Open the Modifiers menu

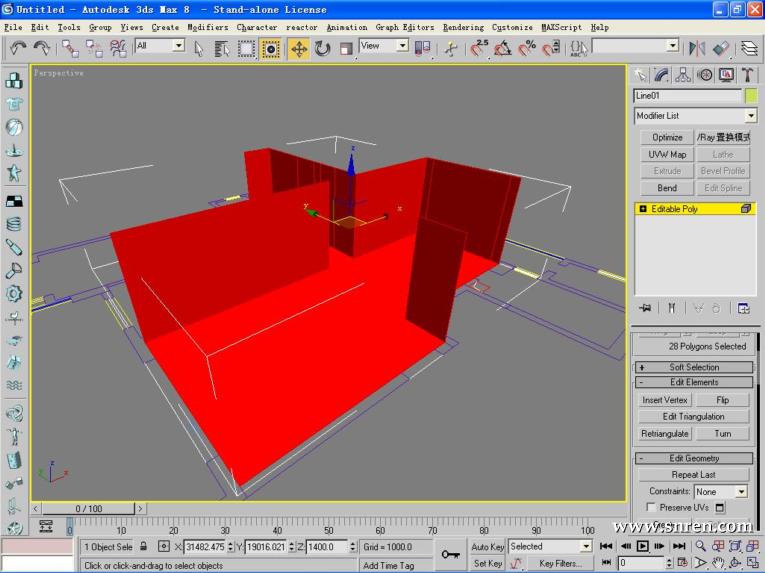click(x=208, y=27)
